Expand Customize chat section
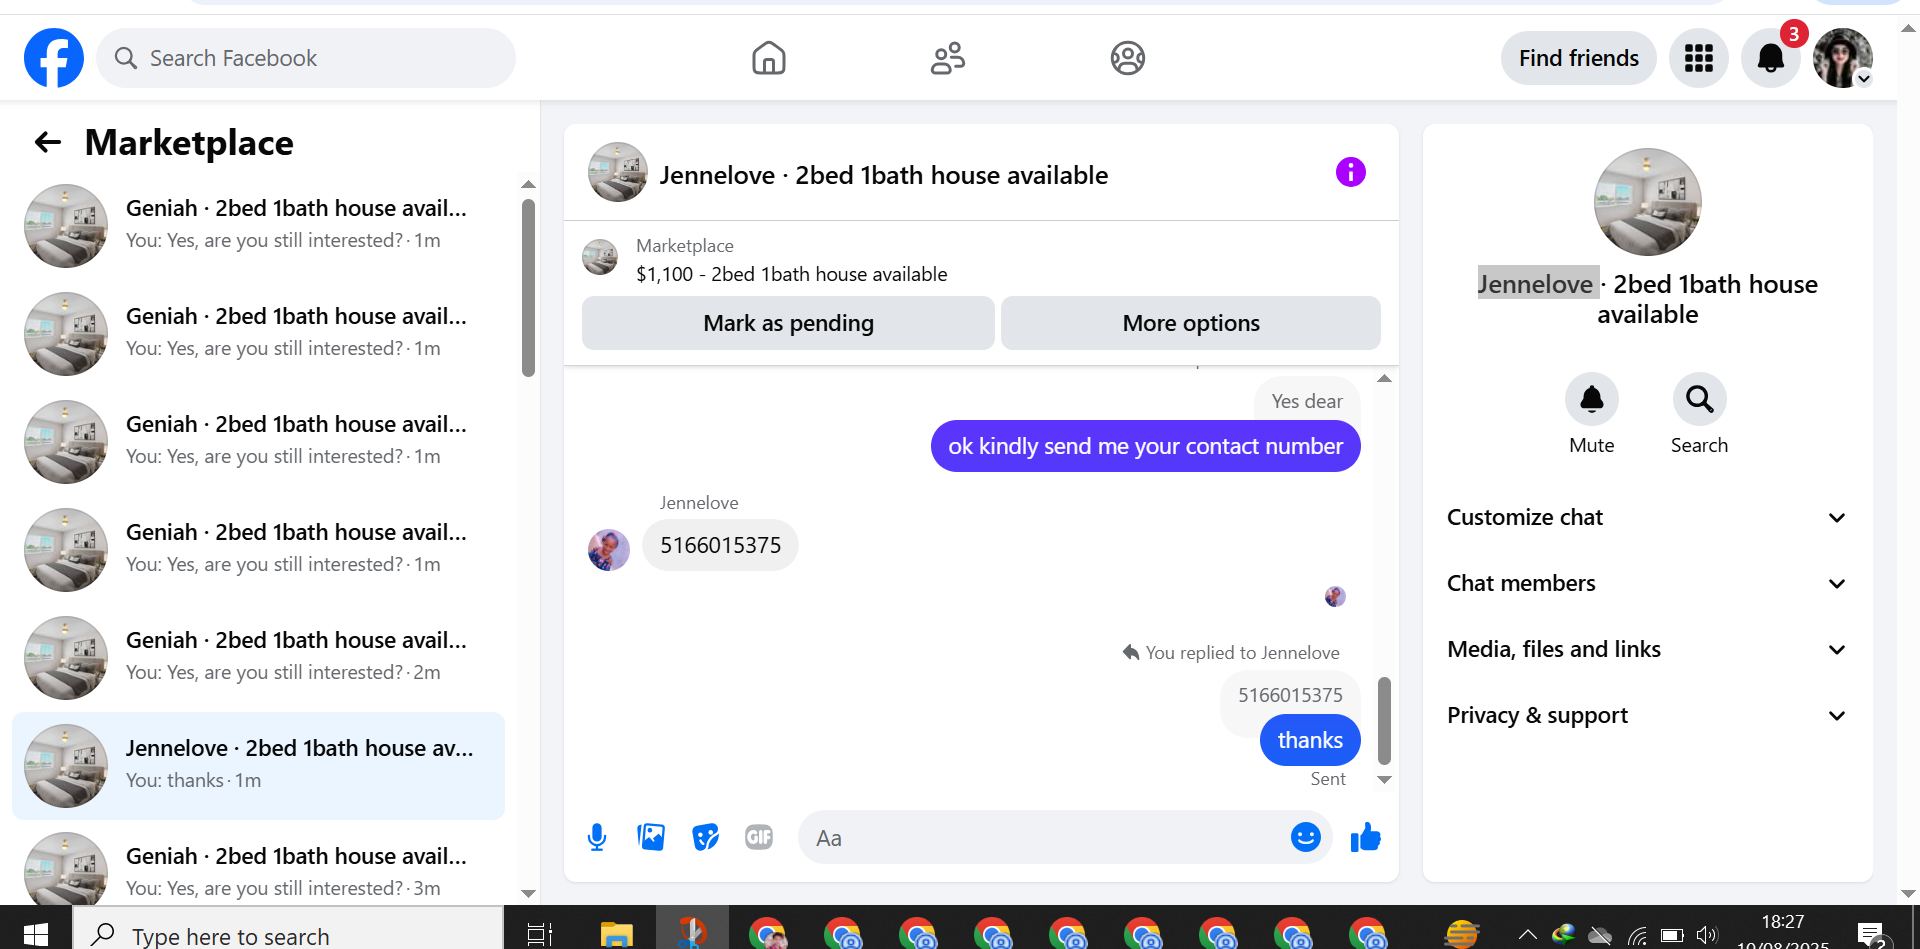This screenshot has width=1920, height=949. pos(1647,517)
